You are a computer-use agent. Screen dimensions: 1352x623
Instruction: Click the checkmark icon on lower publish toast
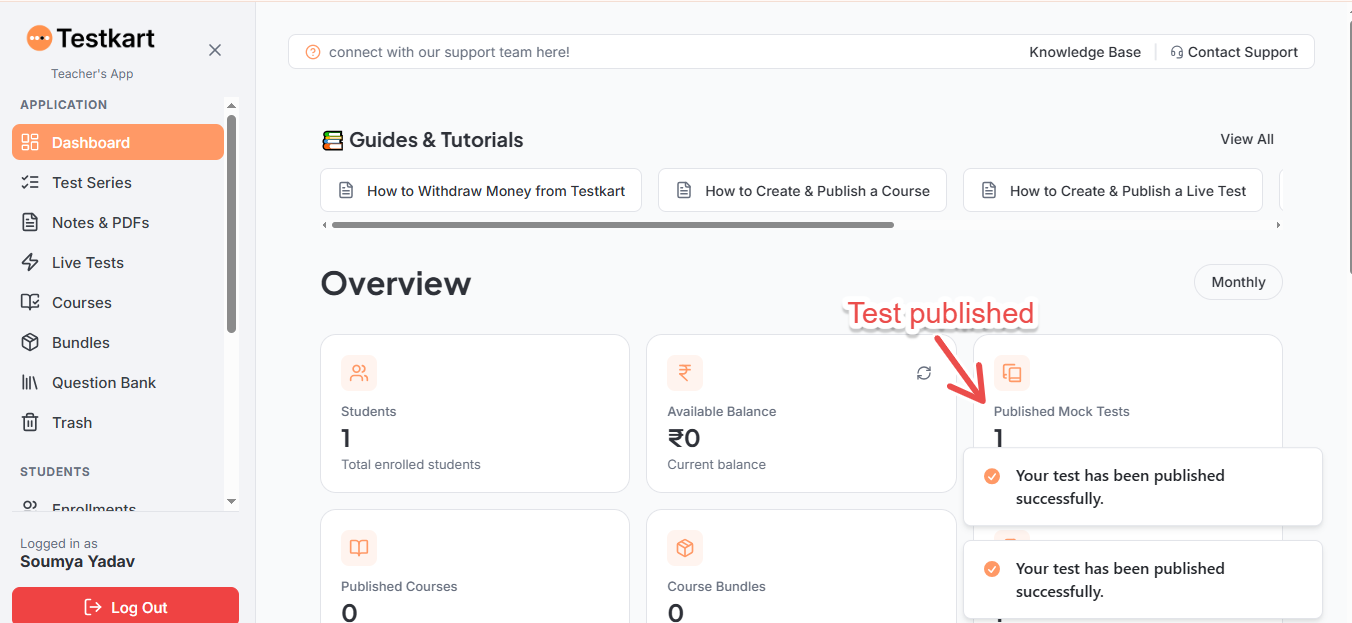point(992,569)
